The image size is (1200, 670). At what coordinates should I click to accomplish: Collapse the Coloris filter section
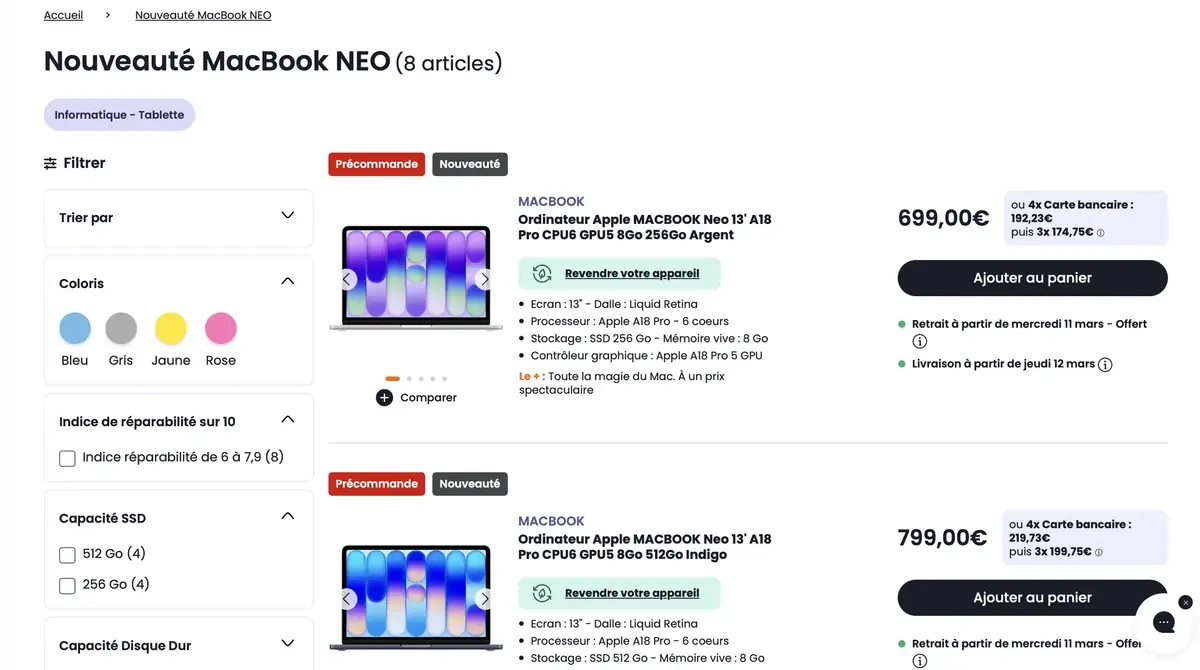pyautogui.click(x=287, y=282)
